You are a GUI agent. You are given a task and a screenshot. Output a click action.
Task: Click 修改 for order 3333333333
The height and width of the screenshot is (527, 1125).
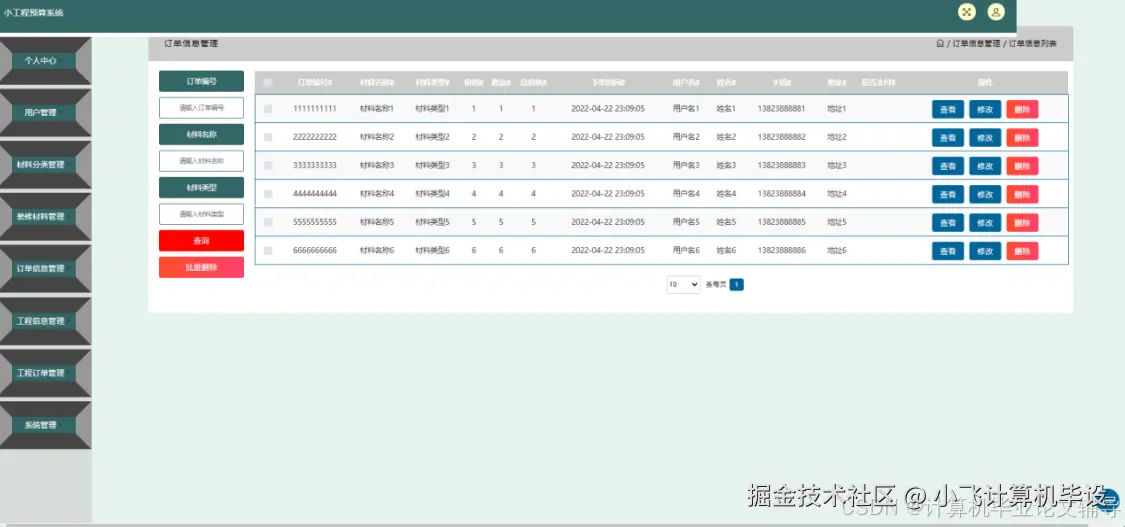(x=985, y=166)
